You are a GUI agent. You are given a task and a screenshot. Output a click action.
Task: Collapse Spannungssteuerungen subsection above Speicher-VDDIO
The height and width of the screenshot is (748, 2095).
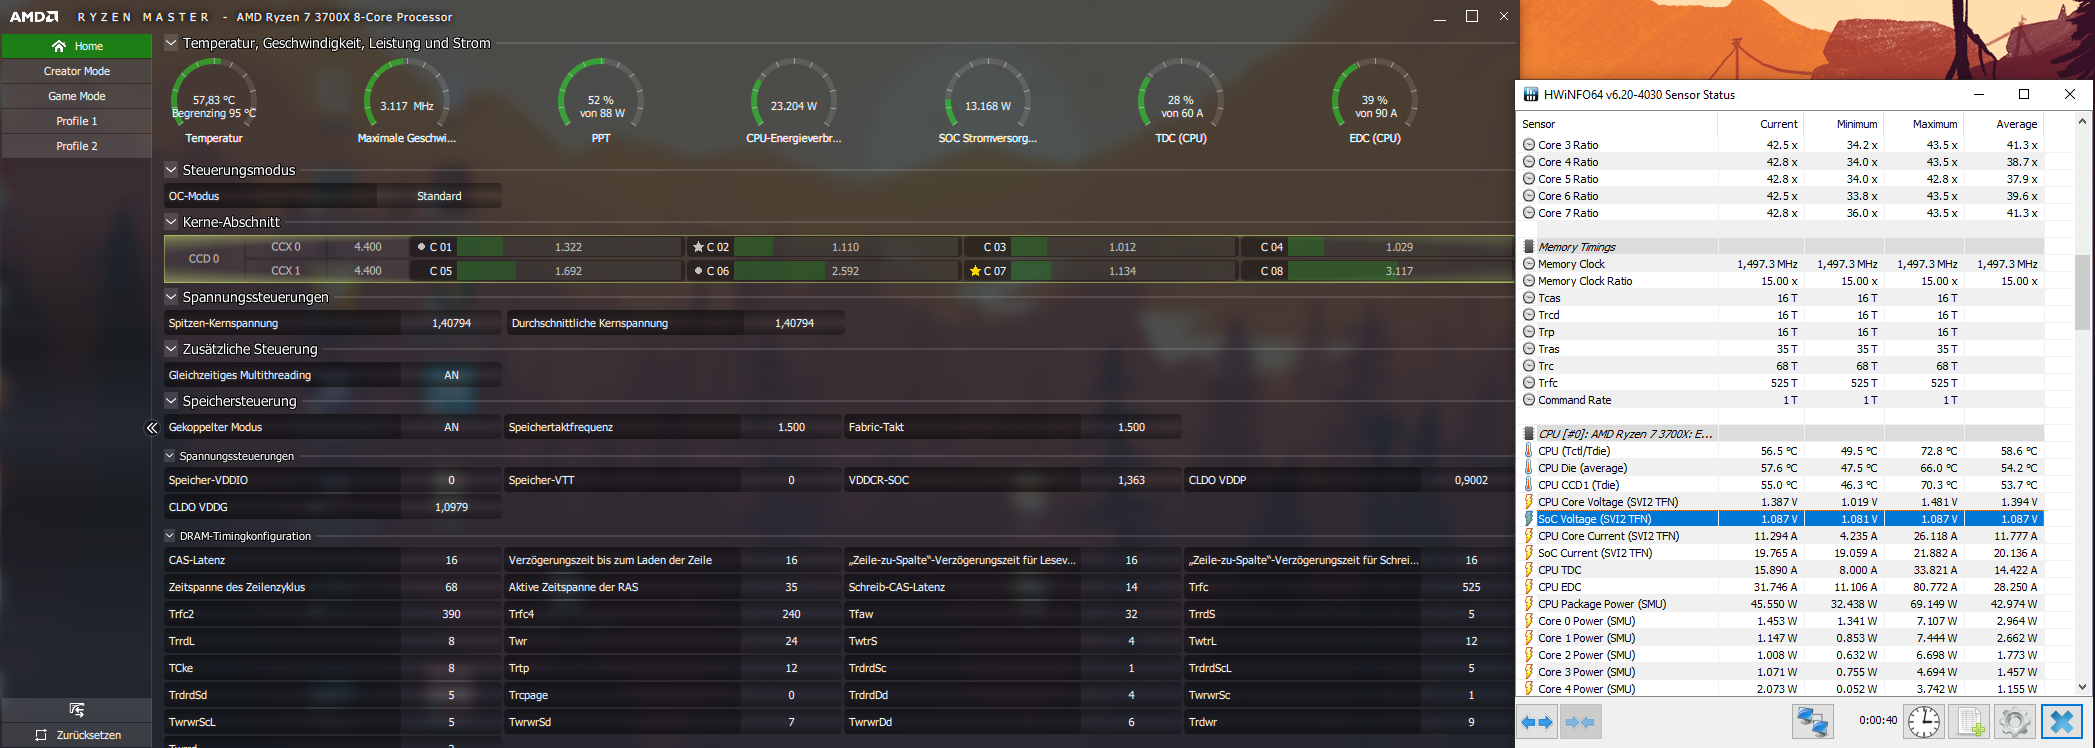point(170,456)
